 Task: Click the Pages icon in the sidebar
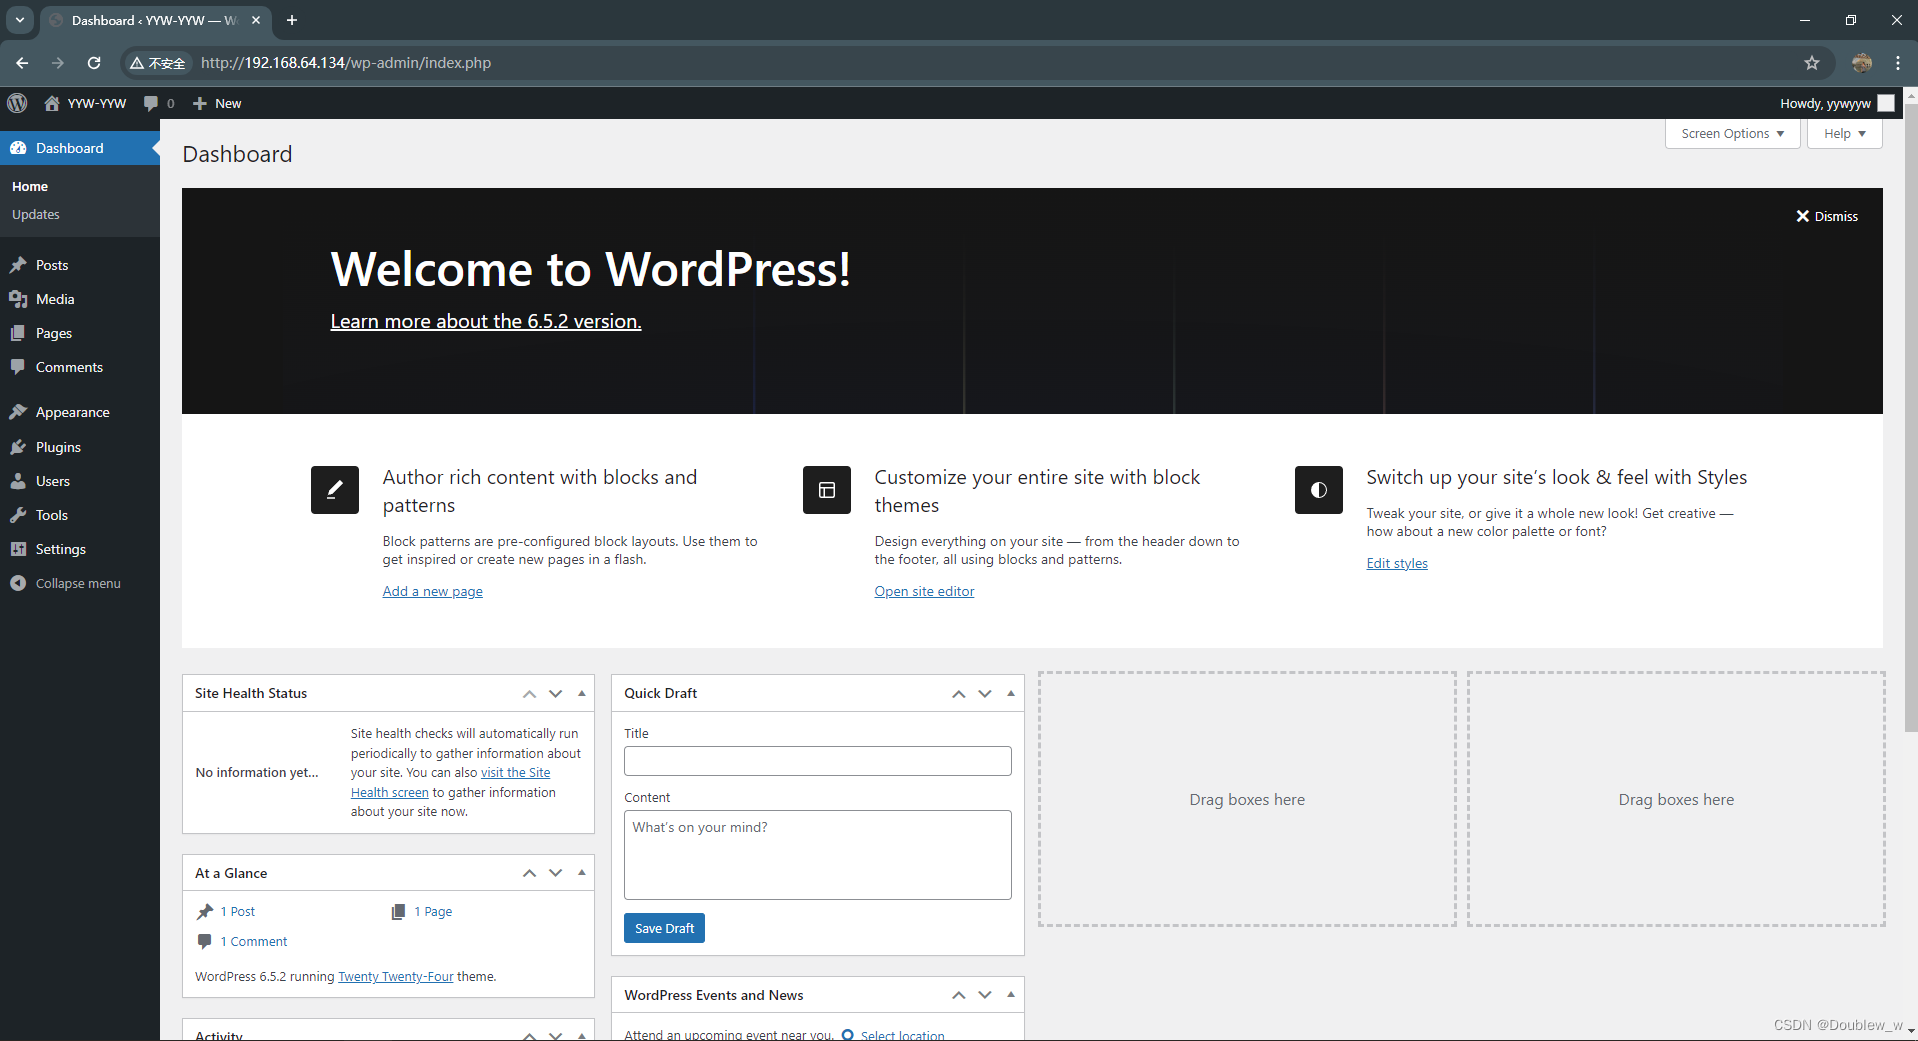[x=20, y=333]
